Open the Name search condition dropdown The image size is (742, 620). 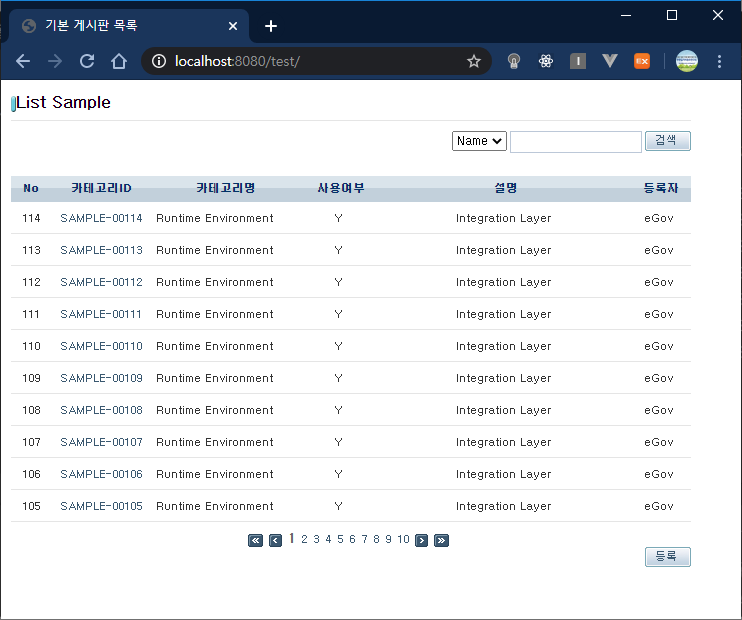479,141
